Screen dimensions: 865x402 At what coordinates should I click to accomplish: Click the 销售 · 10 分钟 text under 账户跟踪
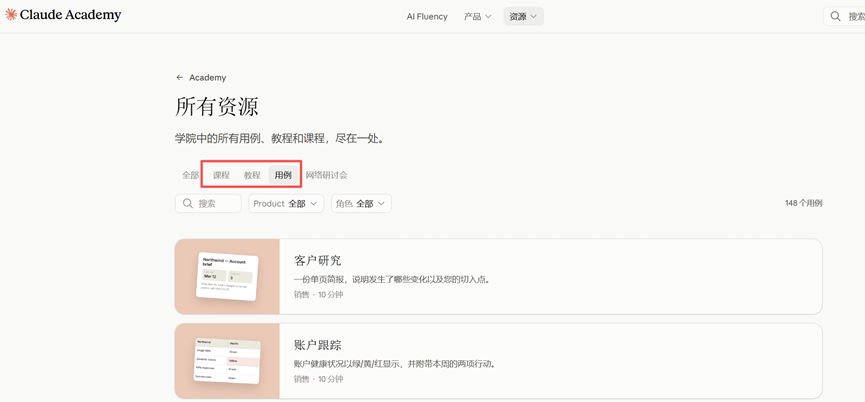point(318,379)
